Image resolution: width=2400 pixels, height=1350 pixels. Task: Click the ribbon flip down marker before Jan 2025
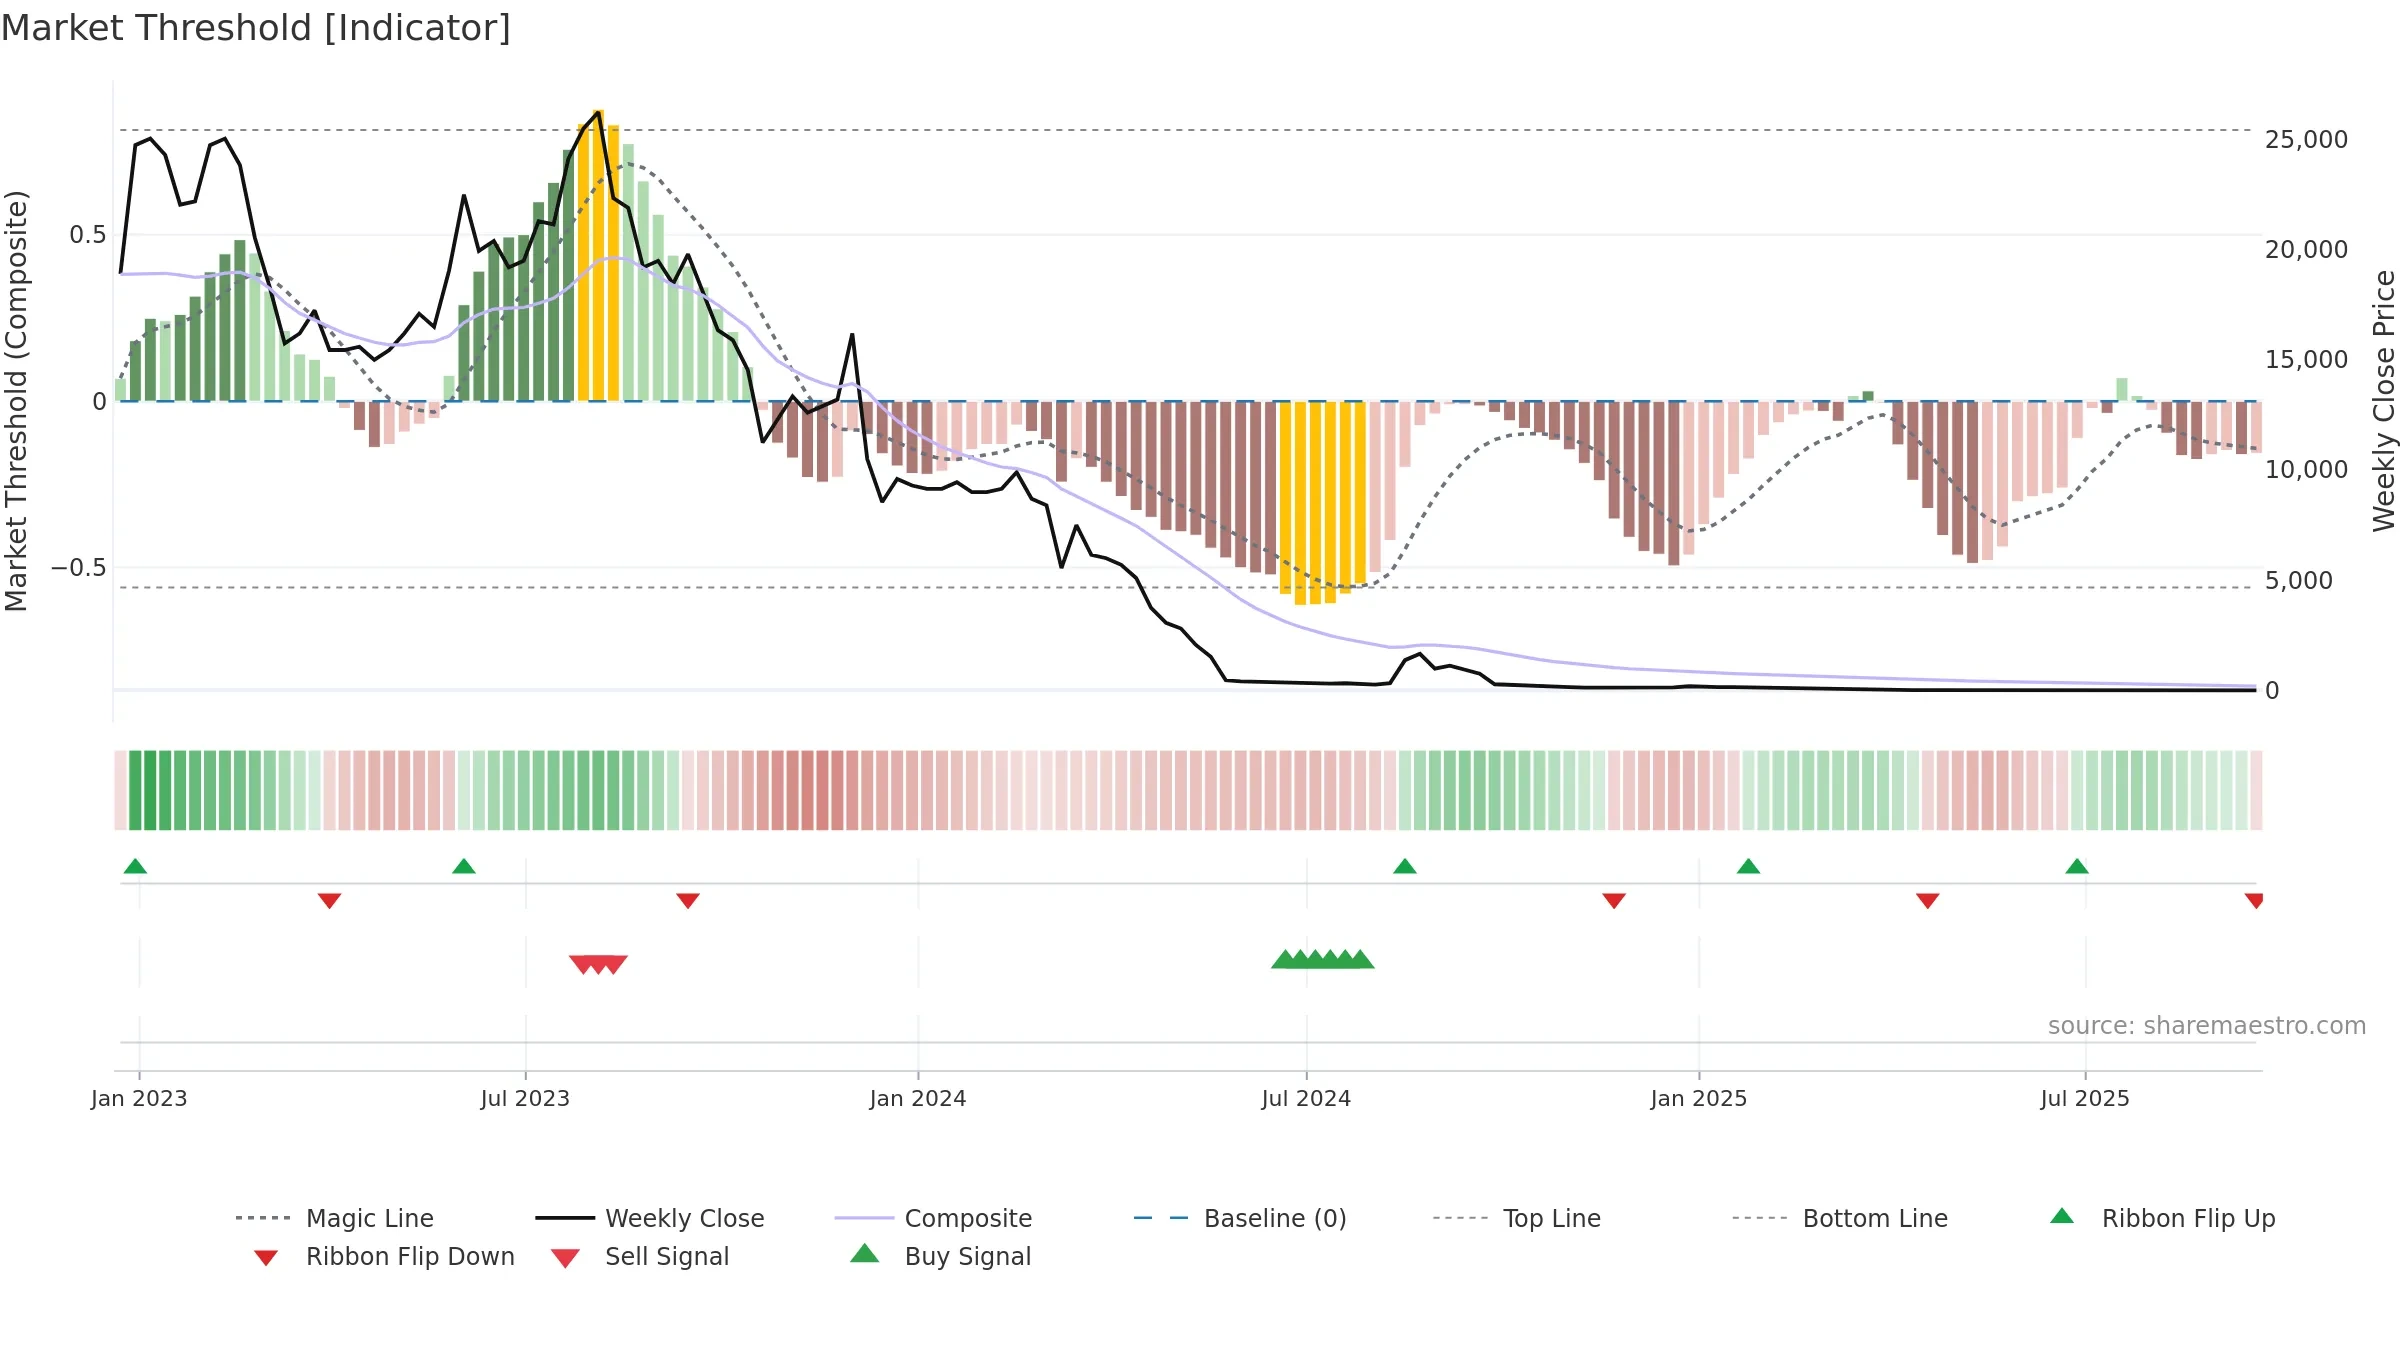[x=1614, y=901]
